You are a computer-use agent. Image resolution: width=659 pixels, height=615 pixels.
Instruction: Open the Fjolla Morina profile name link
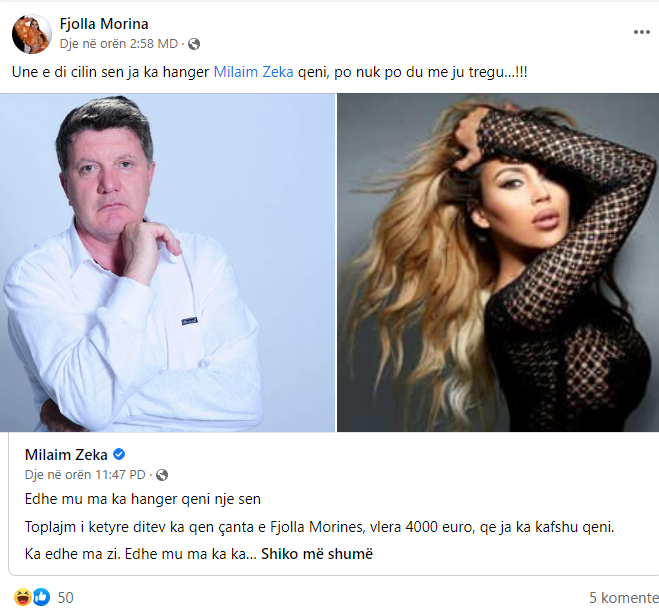point(104,24)
